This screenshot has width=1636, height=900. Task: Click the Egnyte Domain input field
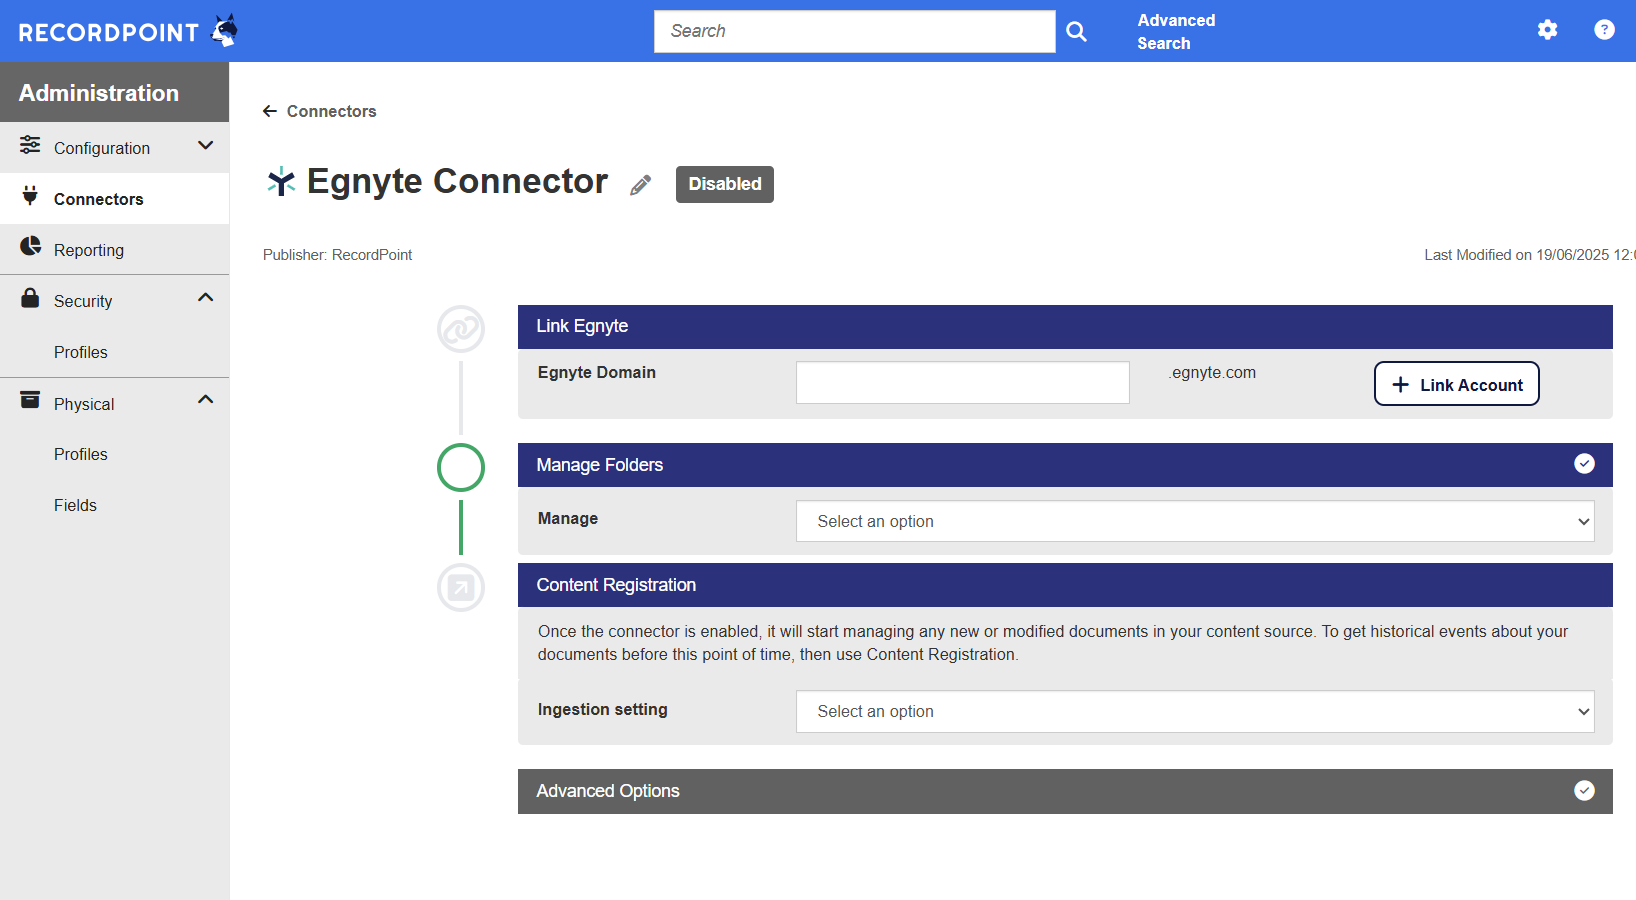tap(963, 383)
